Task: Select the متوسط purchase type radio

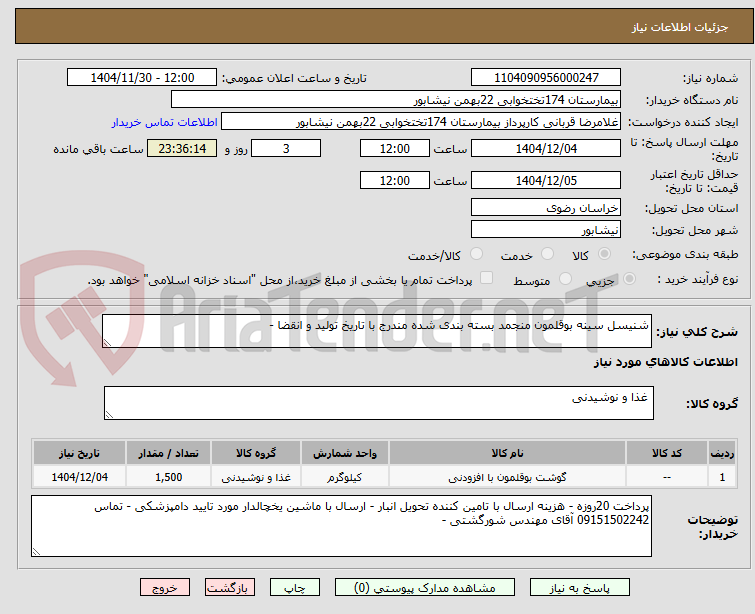Action: [x=565, y=279]
